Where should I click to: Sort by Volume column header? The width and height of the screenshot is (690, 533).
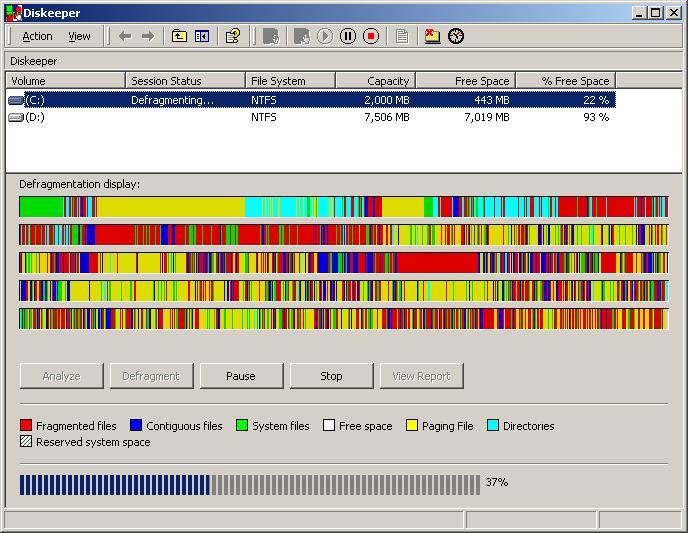66,80
